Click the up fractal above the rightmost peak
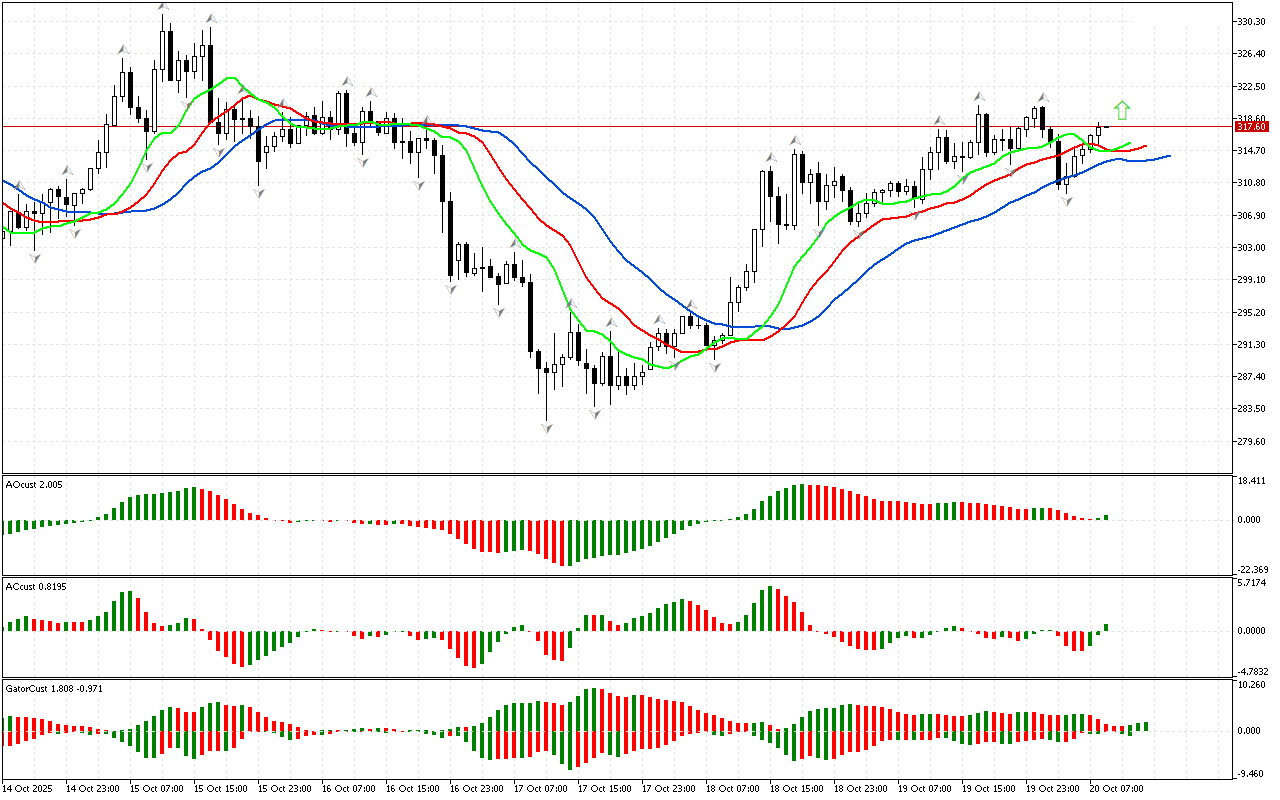The height and width of the screenshot is (800, 1280). tap(1042, 97)
